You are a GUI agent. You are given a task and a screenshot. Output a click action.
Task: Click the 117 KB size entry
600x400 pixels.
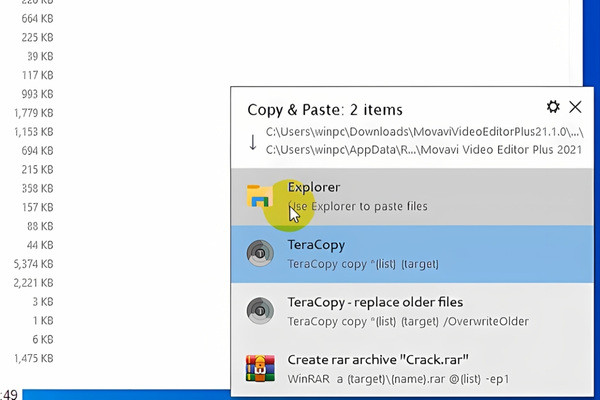coord(37,75)
